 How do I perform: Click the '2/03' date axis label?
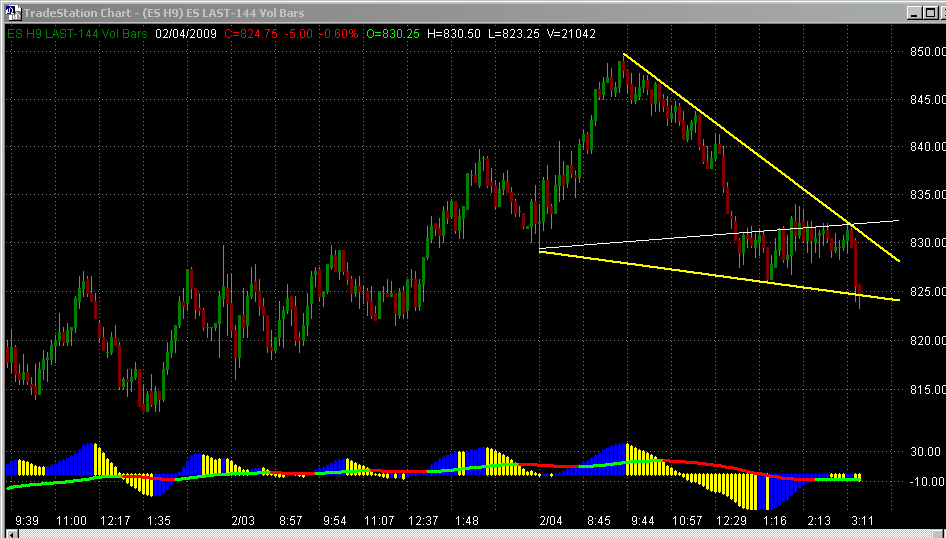[242, 521]
